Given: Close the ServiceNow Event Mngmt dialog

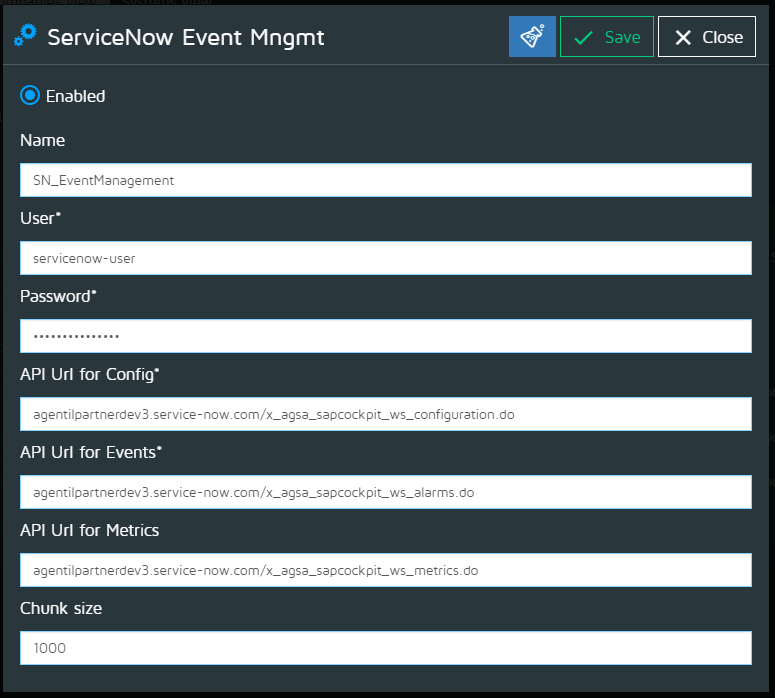Looking at the screenshot, I should pyautogui.click(x=708, y=37).
